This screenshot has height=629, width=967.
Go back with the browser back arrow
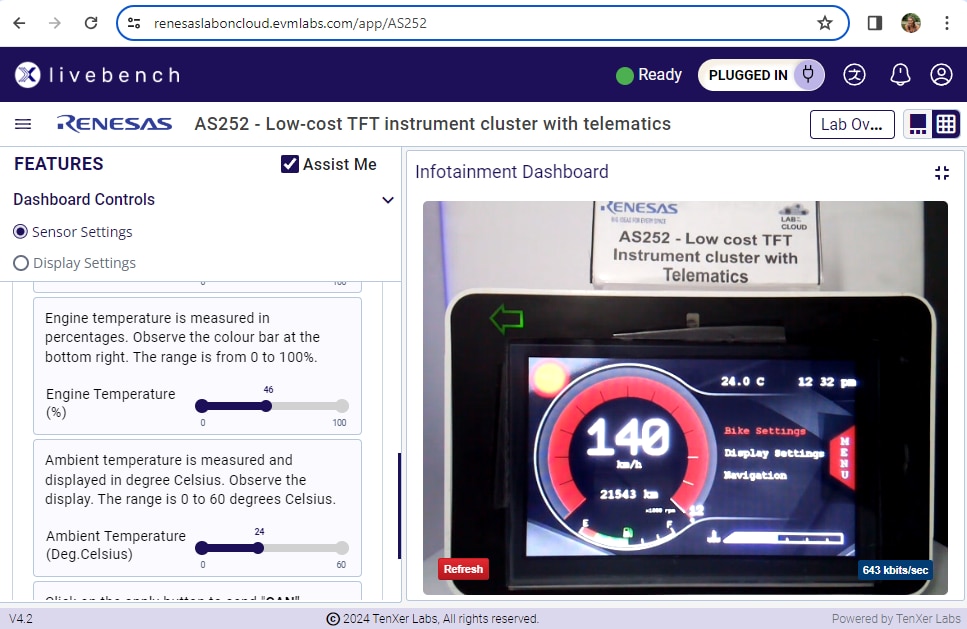click(x=20, y=23)
